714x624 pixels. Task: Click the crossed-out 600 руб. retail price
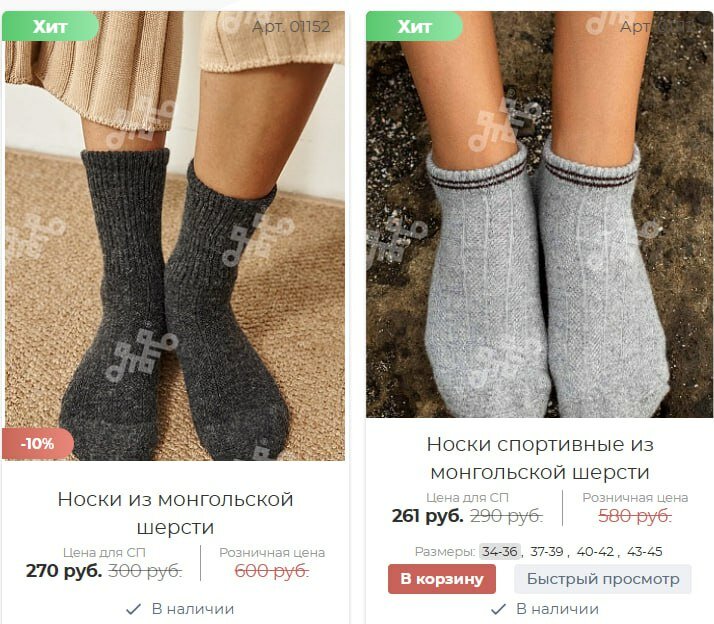272,570
